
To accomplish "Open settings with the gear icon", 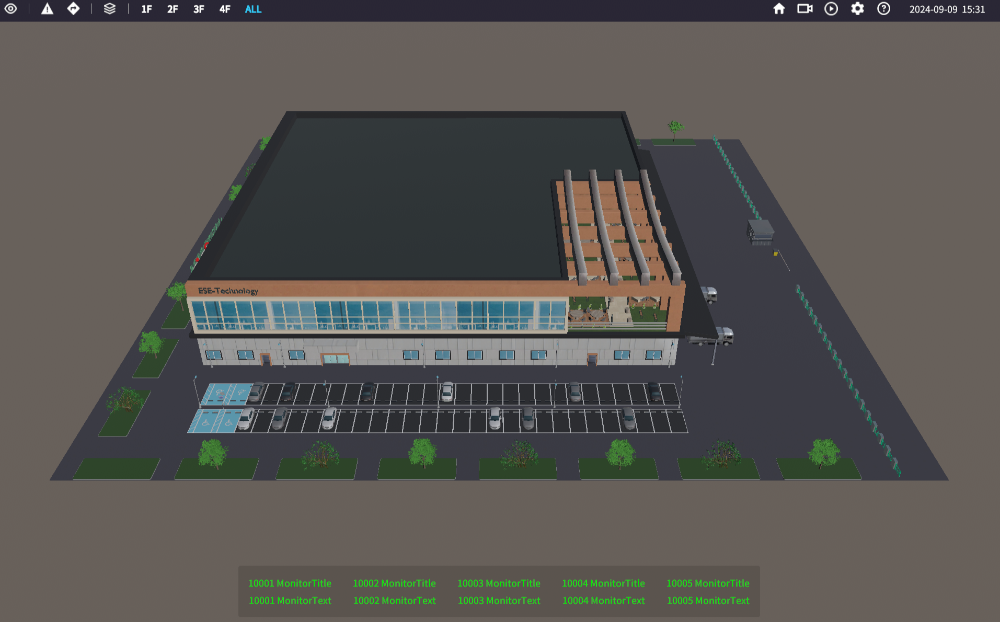I will pos(857,9).
